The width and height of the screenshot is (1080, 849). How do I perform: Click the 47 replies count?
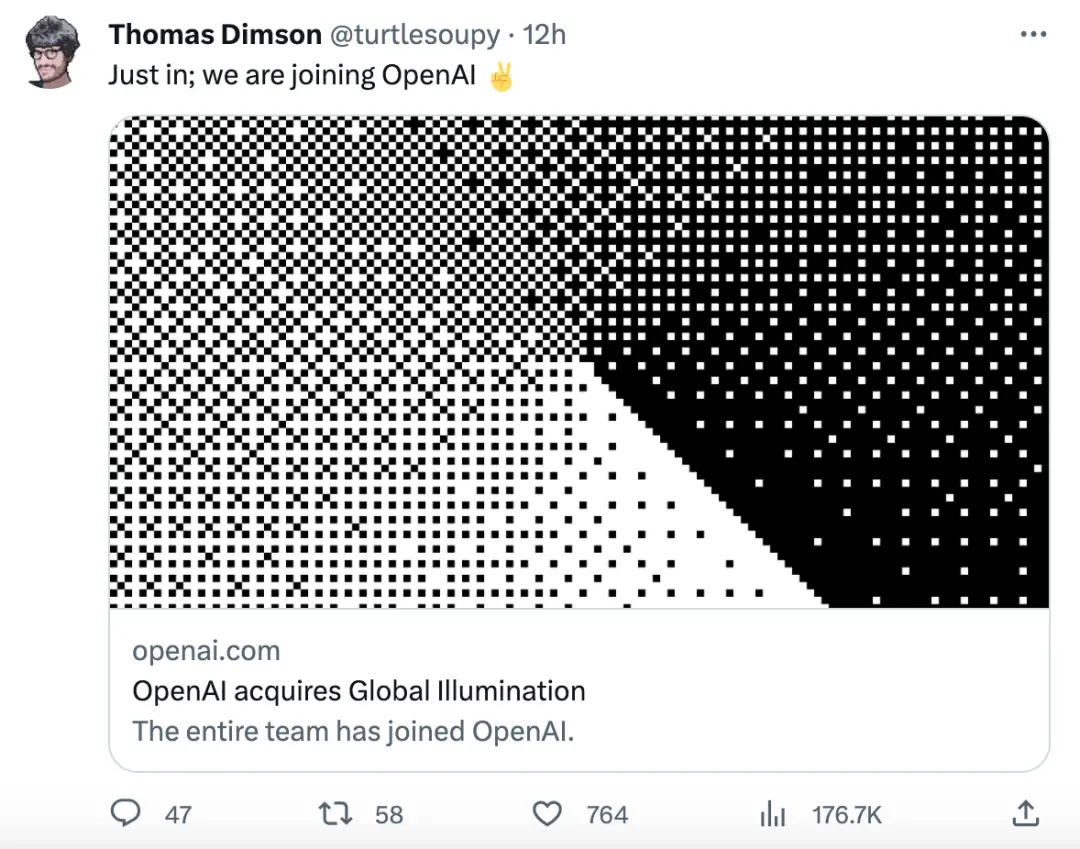tap(178, 815)
